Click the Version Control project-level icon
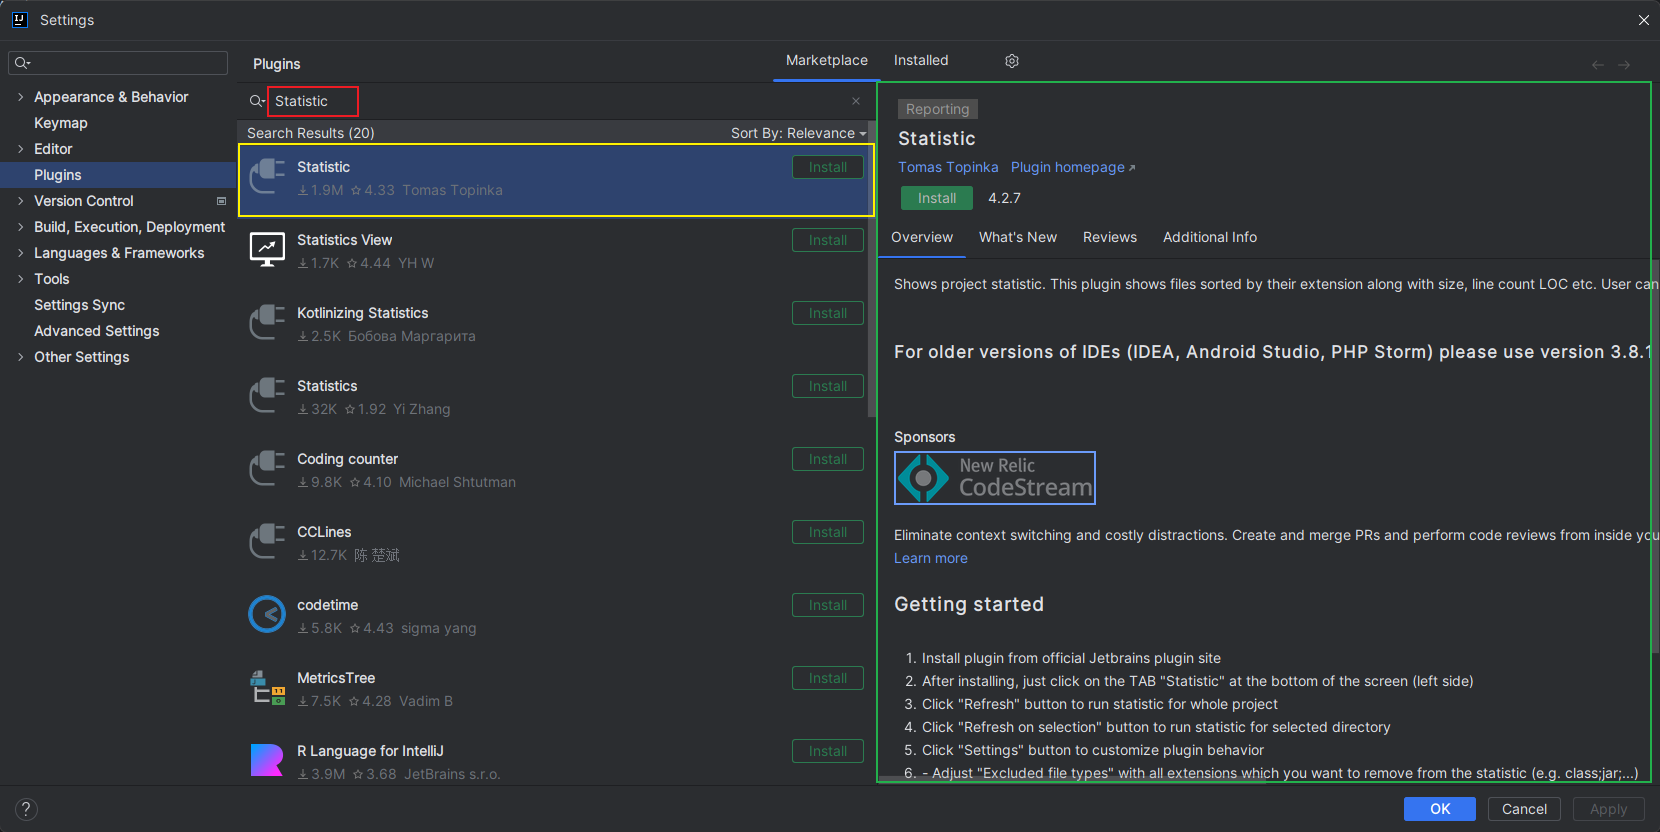The width and height of the screenshot is (1660, 832). (x=222, y=201)
